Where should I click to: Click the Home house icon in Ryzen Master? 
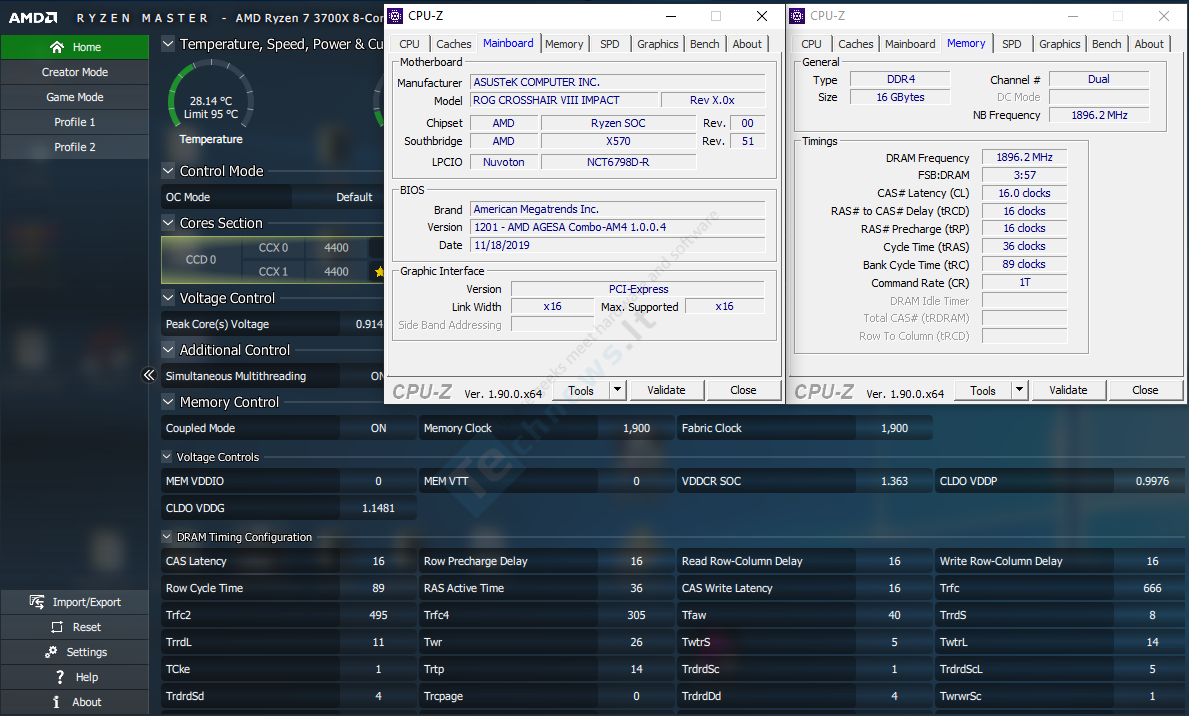pyautogui.click(x=57, y=47)
